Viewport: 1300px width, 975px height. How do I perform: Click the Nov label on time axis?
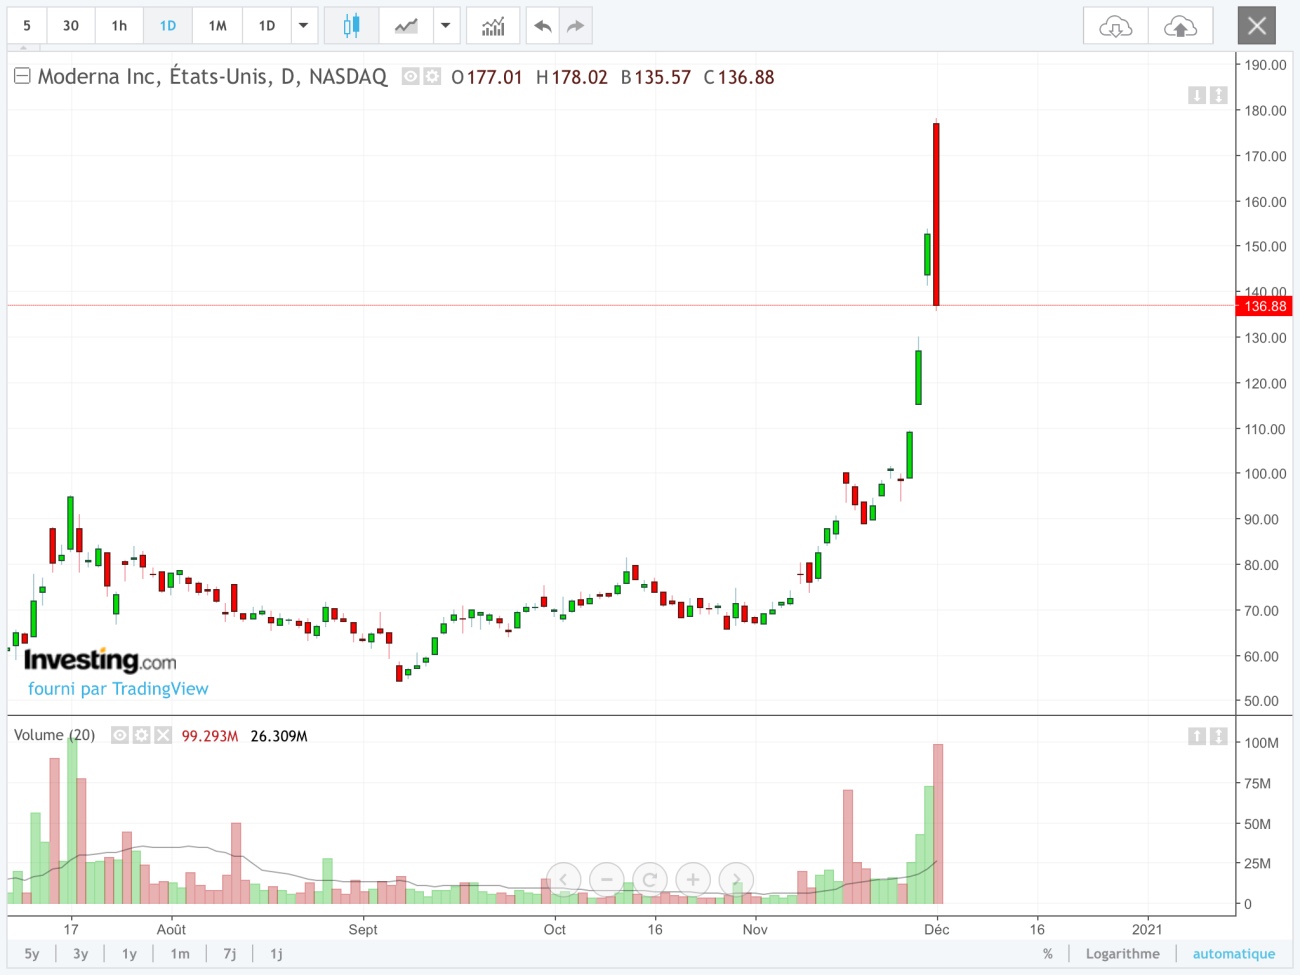pos(755,929)
